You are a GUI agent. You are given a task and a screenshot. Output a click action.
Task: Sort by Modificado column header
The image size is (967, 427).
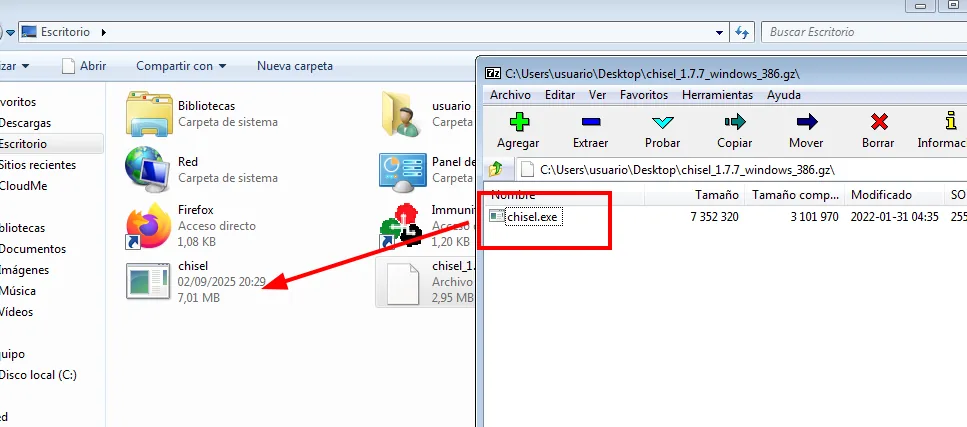[894, 195]
